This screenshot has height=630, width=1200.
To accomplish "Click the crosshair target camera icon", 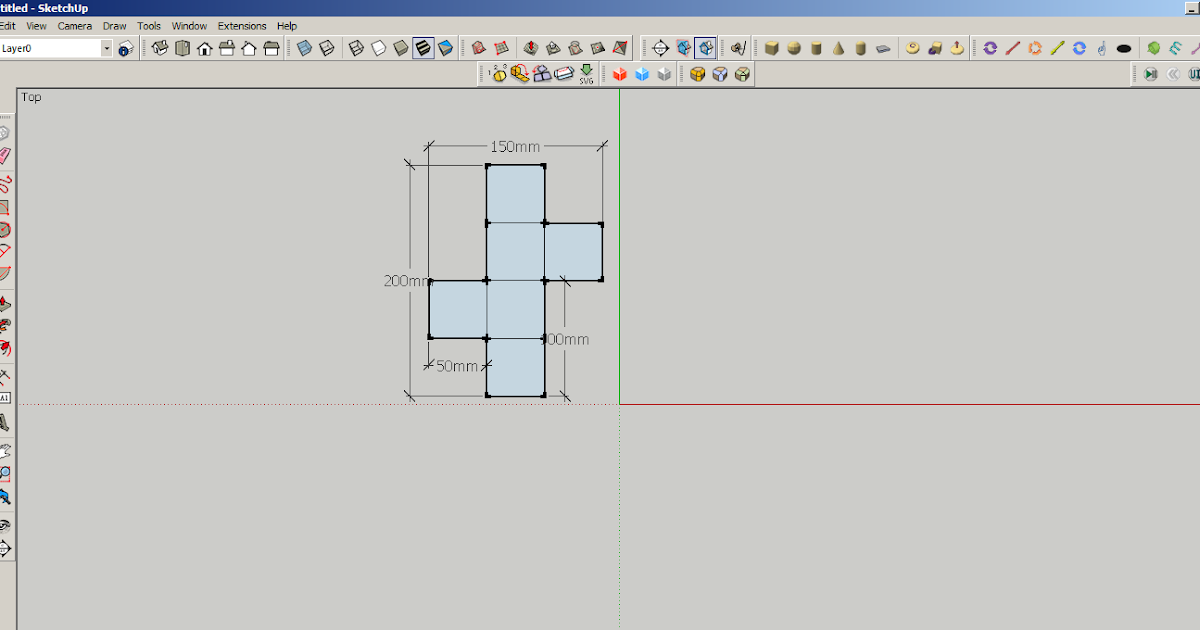I will pos(660,47).
